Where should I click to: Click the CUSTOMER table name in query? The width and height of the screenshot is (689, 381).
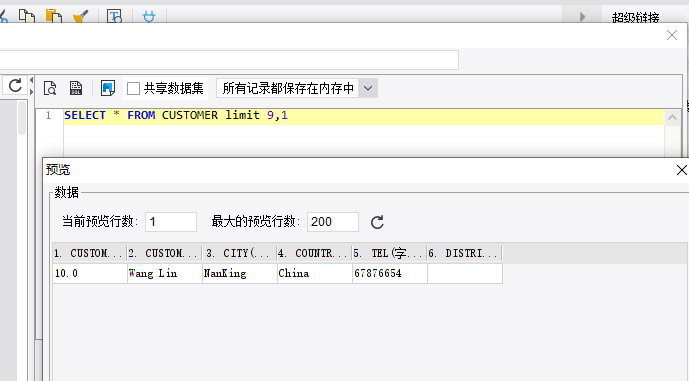point(190,115)
